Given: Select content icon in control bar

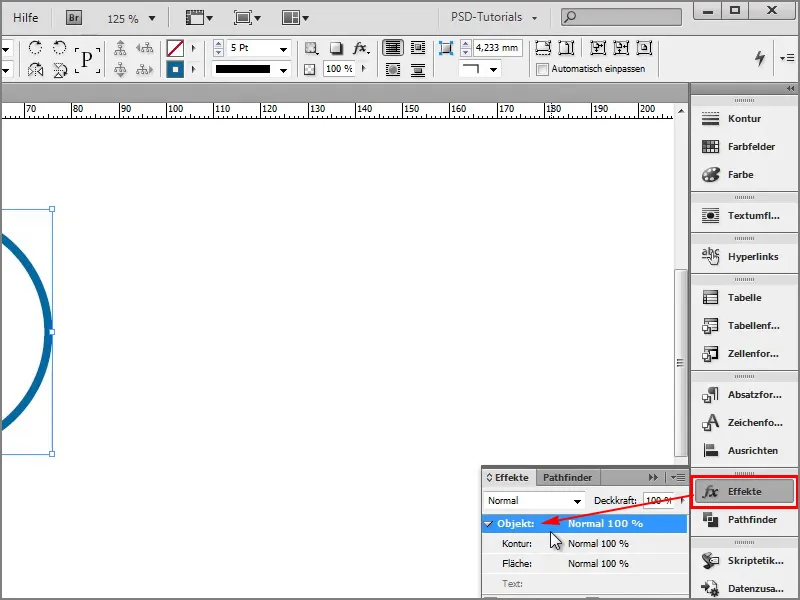Looking at the screenshot, I should tap(120, 69).
